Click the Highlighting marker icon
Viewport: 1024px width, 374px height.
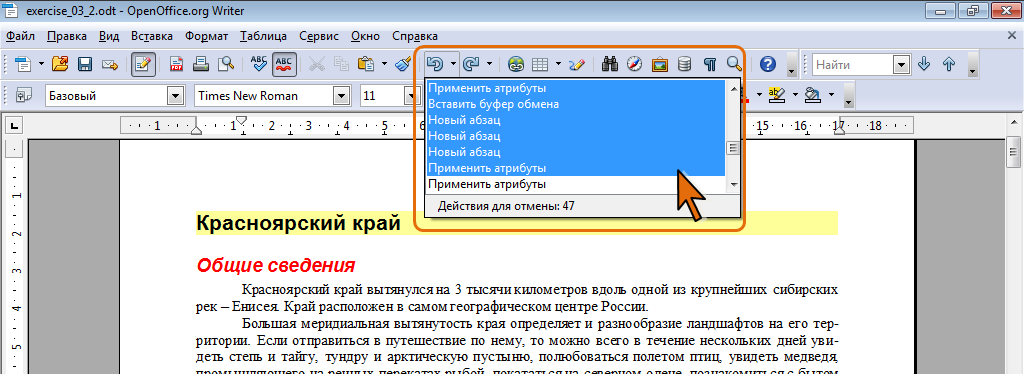tap(776, 95)
